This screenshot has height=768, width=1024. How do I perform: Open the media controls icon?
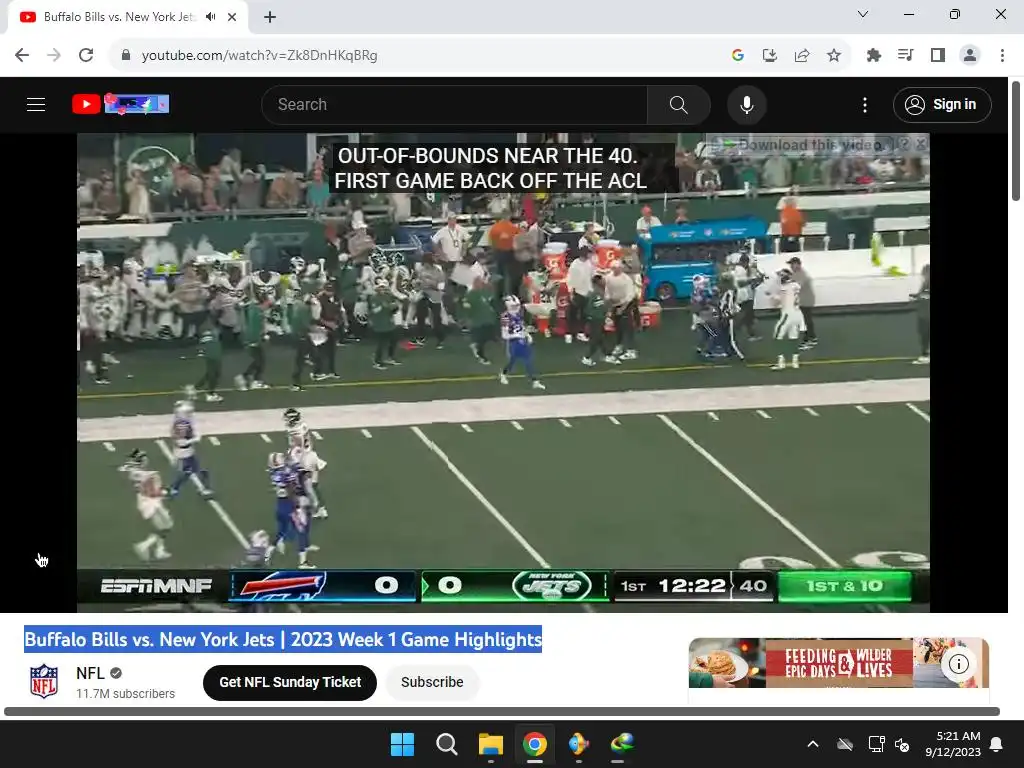tap(906, 56)
